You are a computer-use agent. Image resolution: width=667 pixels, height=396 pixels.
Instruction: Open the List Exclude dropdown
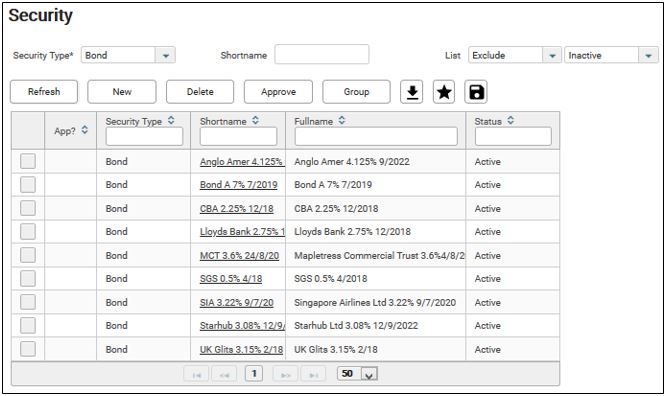tap(552, 55)
